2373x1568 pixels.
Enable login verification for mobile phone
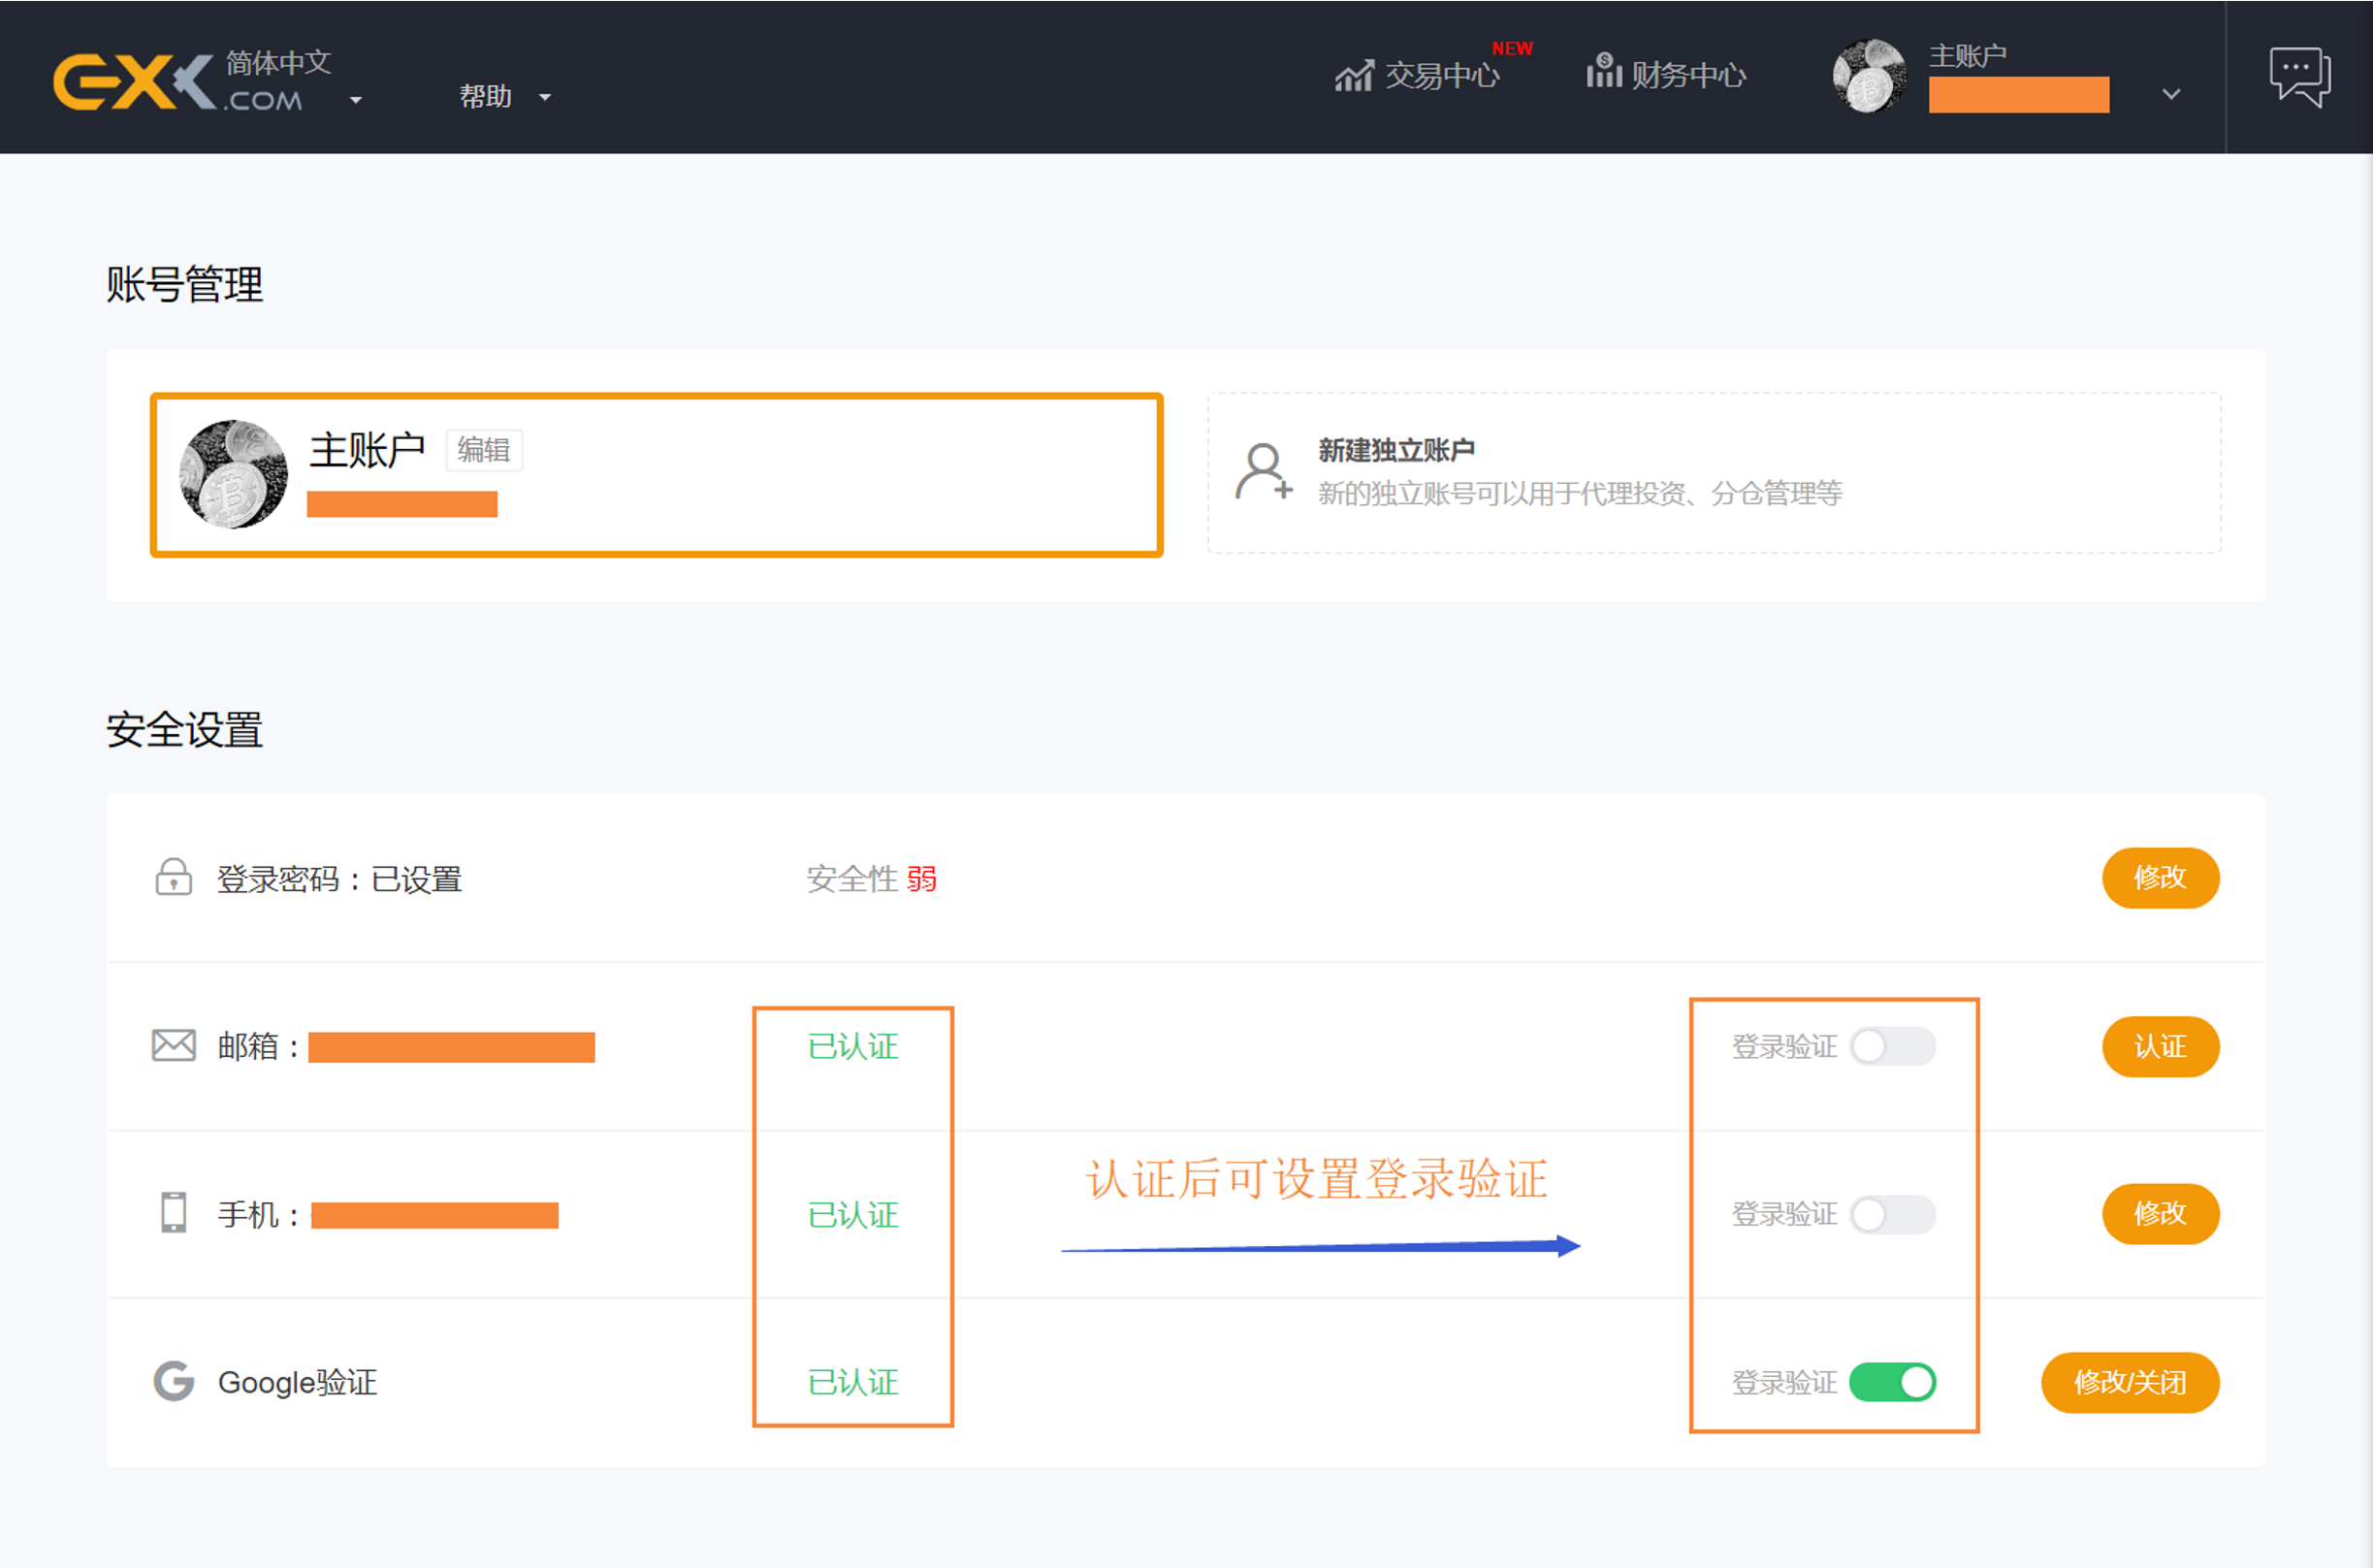1892,1214
